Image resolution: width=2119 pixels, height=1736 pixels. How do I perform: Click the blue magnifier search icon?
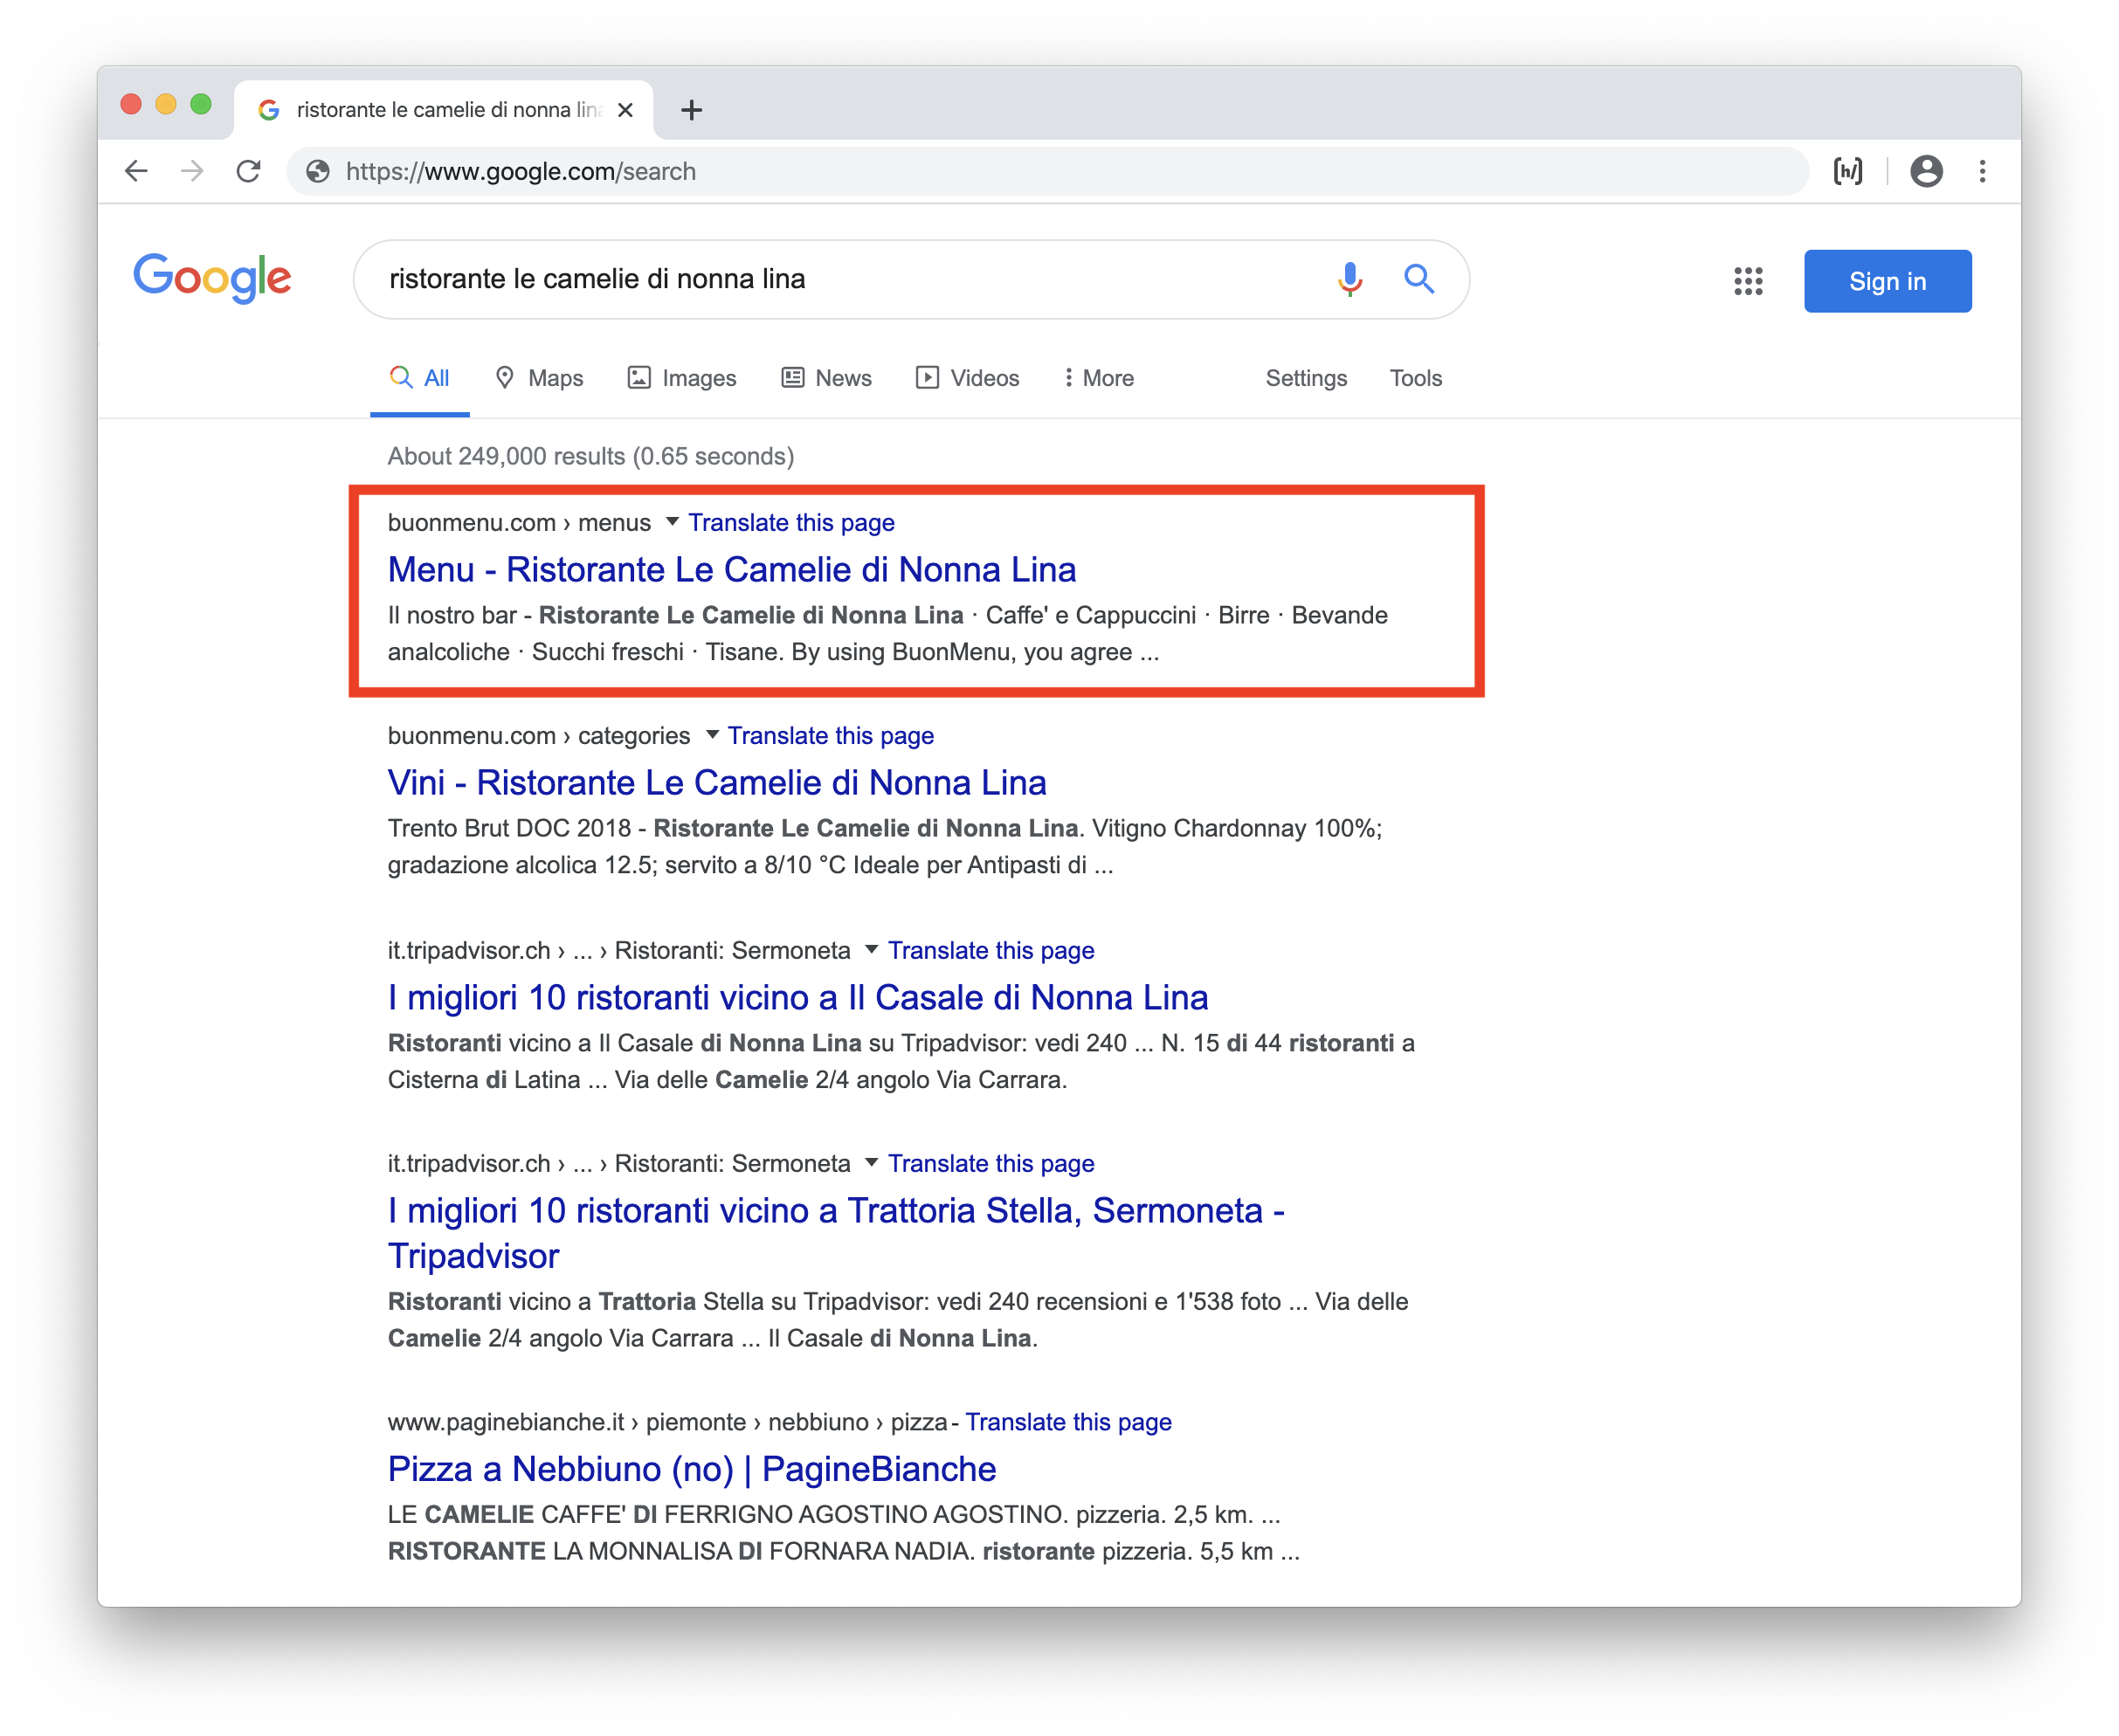1418,279
